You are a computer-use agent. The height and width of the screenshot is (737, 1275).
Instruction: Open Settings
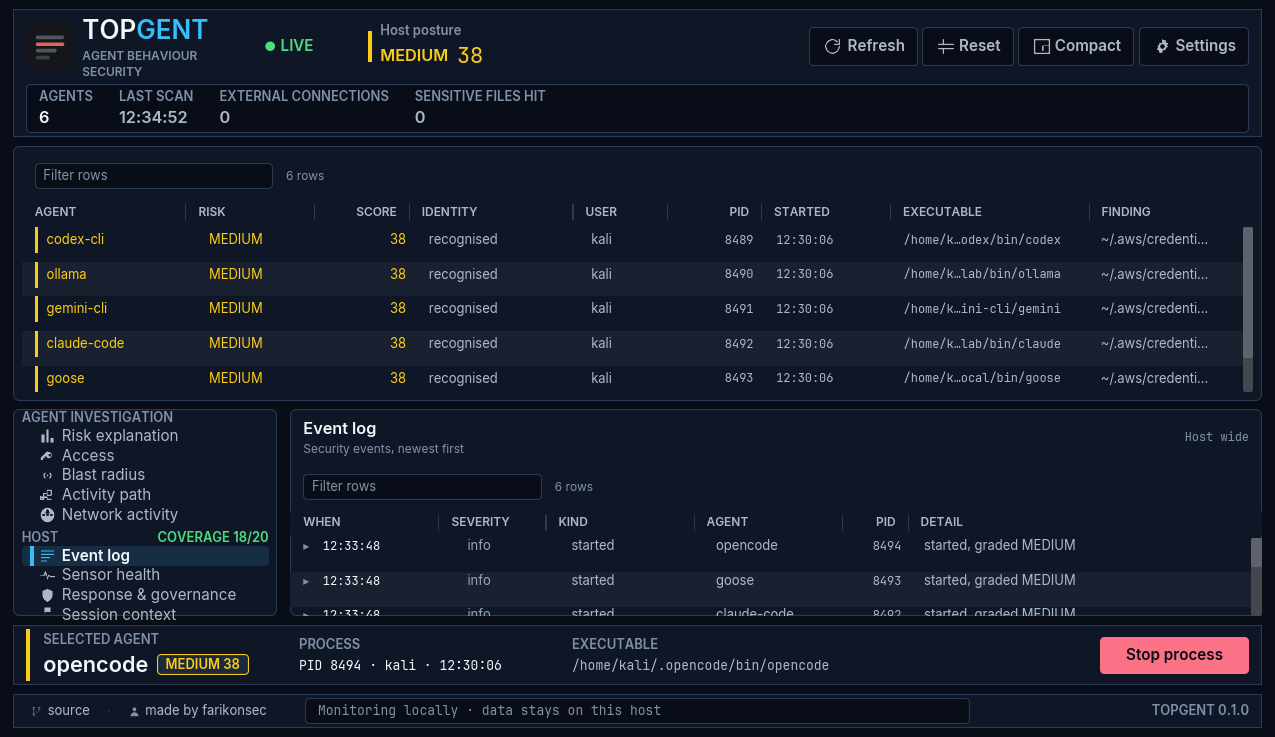1194,46
